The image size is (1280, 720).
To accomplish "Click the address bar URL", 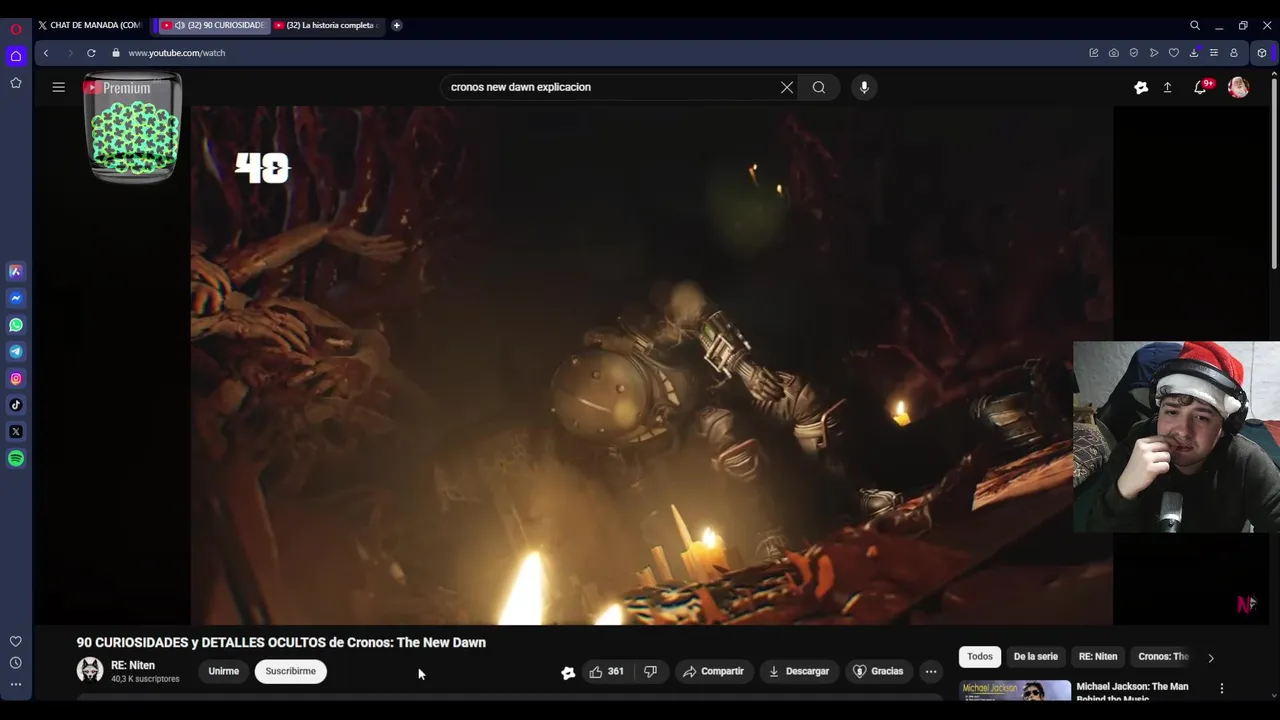I will 177,53.
